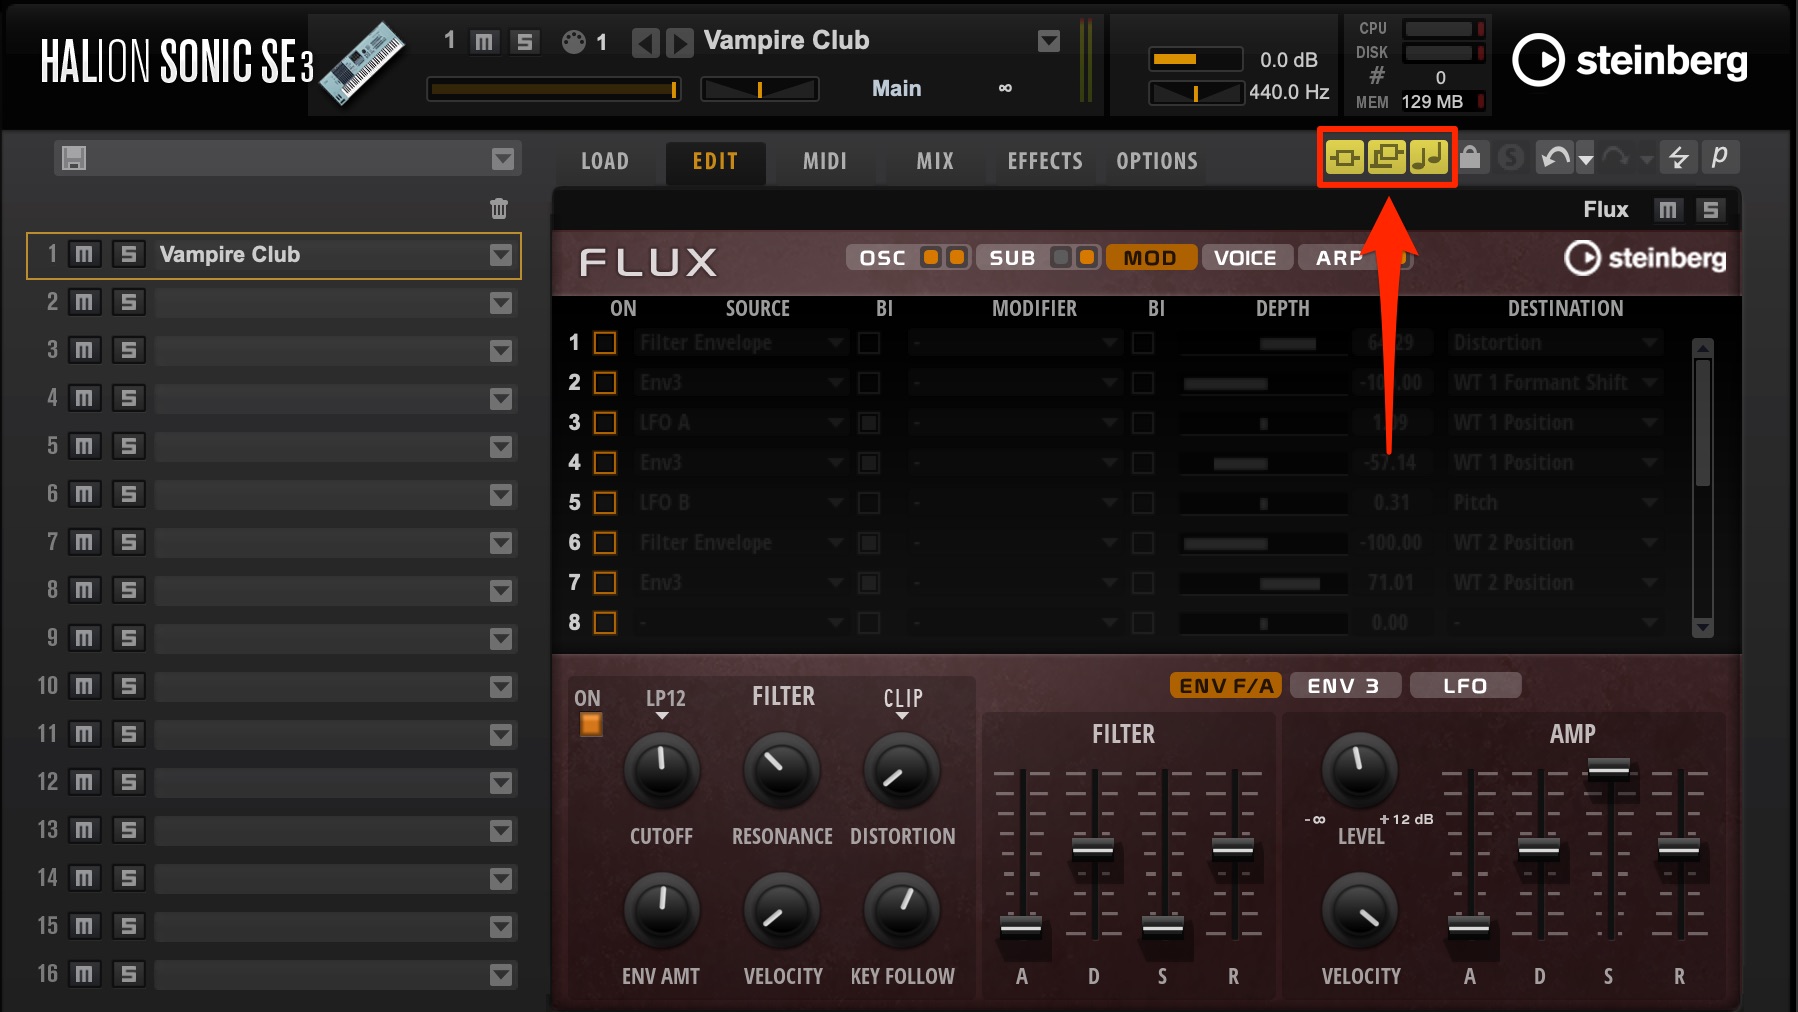This screenshot has height=1012, width=1798.
Task: Click the modulation matrix scrollbar down arrow
Action: point(1703,627)
